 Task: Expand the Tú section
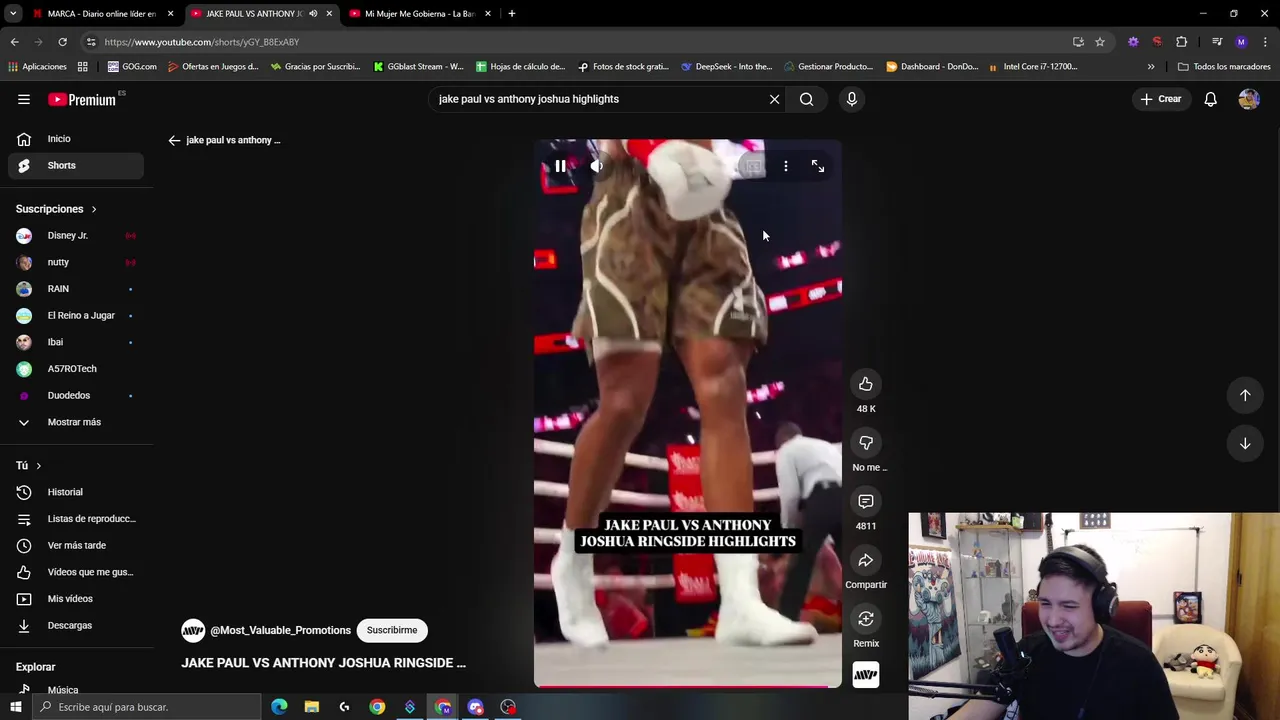tap(28, 465)
